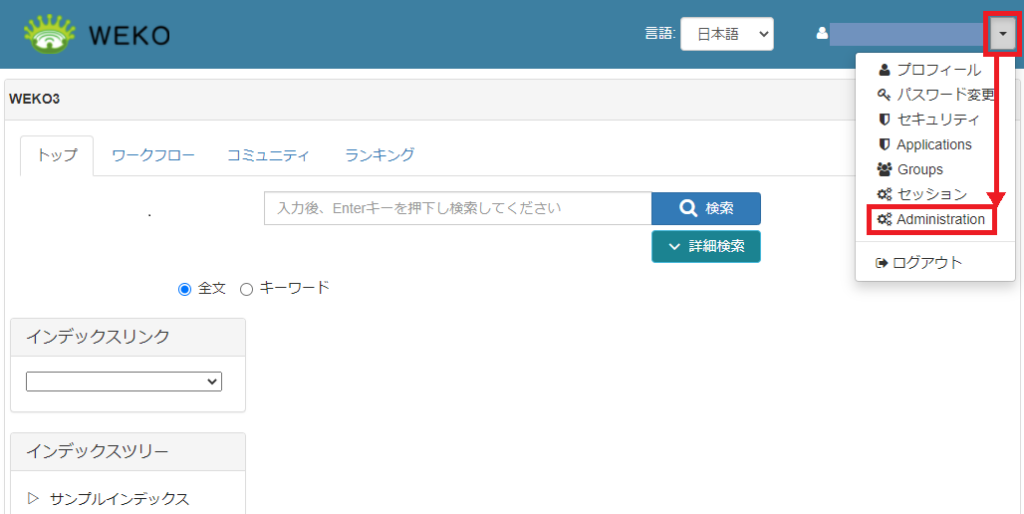The width and height of the screenshot is (1024, 514).
Task: Open the 言語 language dropdown
Action: 726,33
